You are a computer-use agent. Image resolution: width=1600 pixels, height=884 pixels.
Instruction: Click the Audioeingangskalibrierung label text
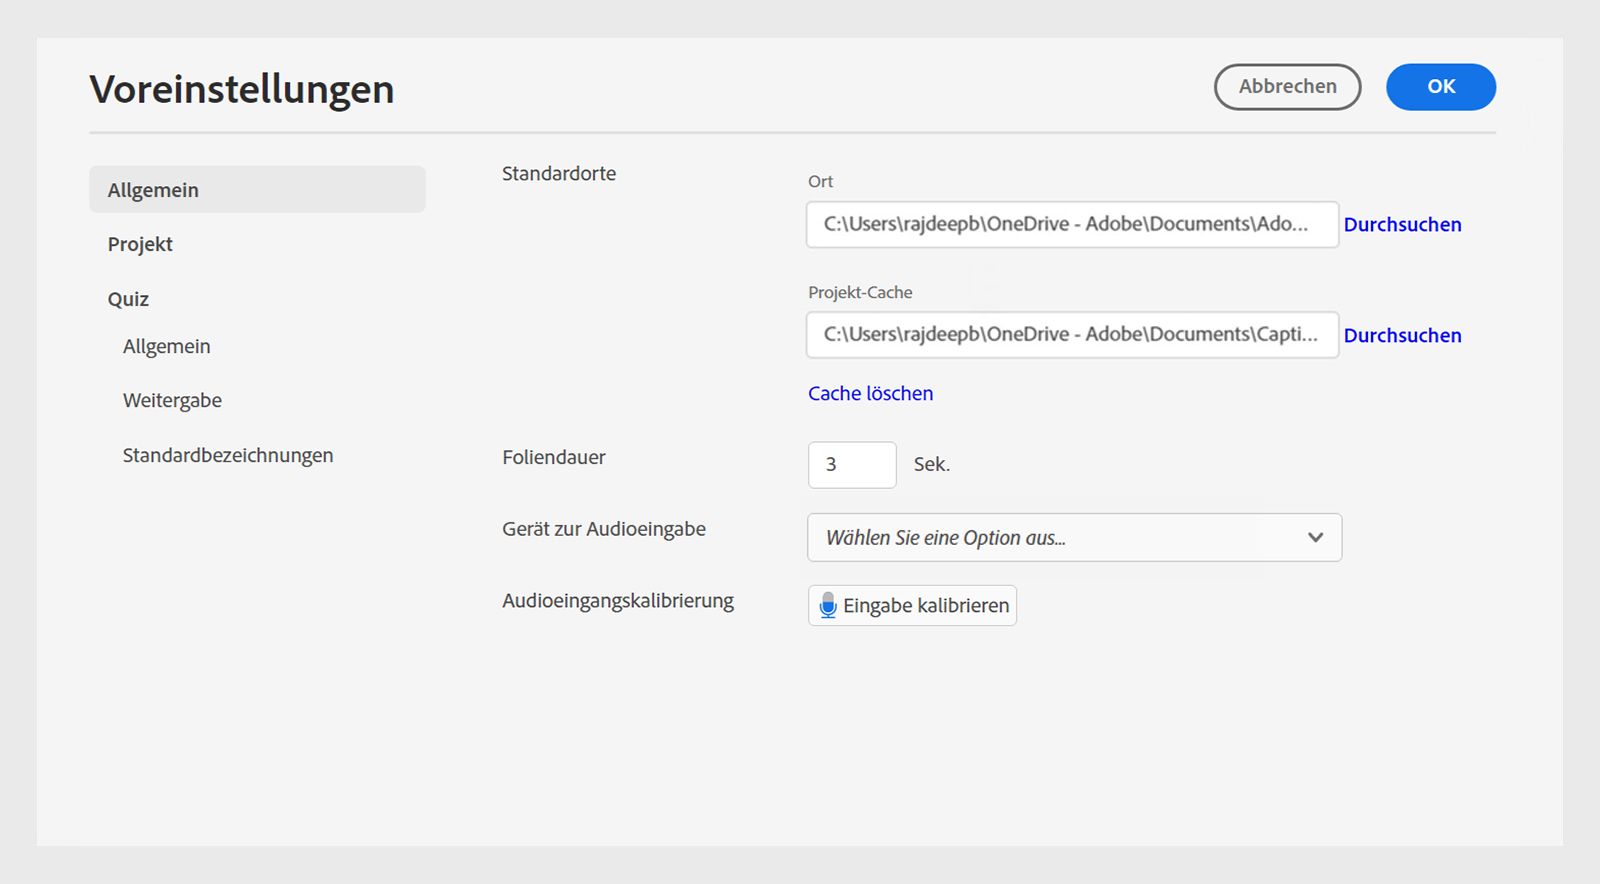tap(618, 601)
